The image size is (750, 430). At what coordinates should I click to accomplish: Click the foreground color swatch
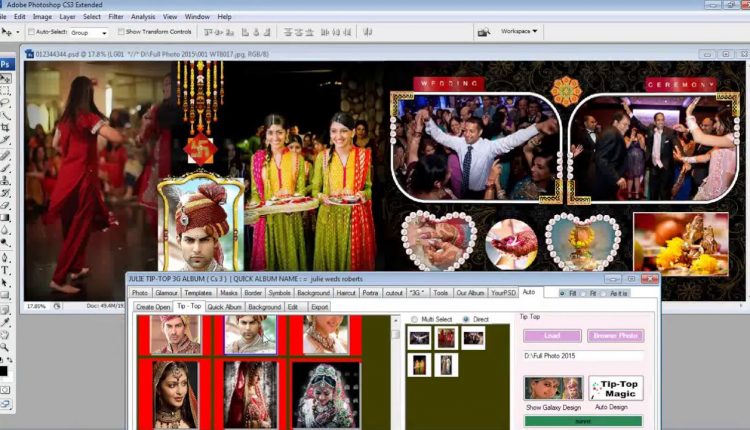(x=3, y=371)
